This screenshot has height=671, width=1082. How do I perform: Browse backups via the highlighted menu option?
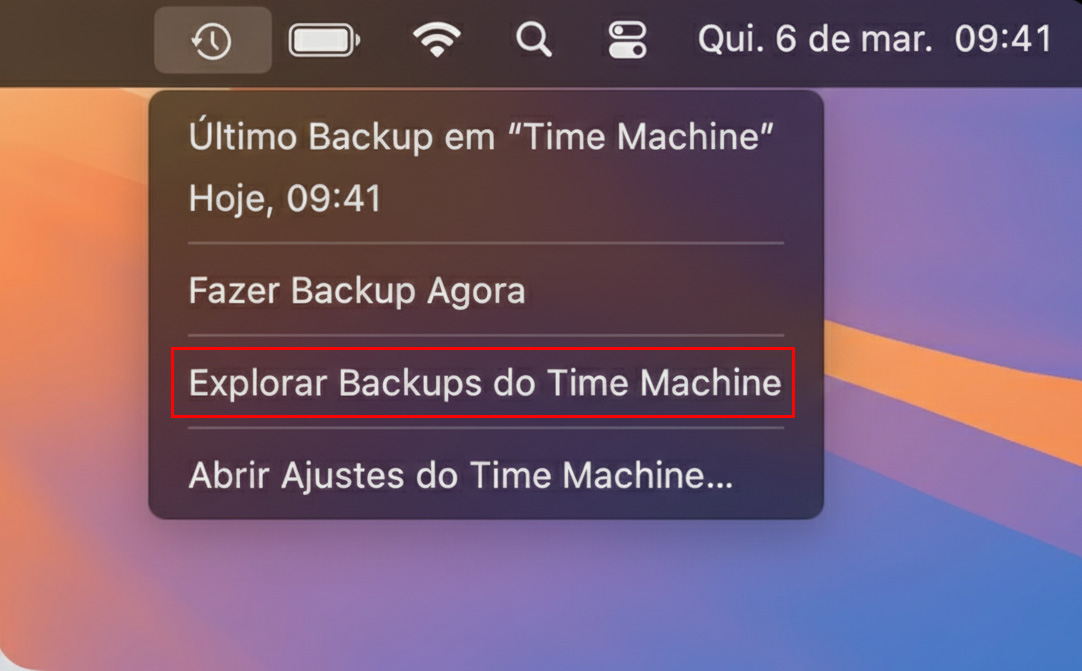pyautogui.click(x=483, y=382)
